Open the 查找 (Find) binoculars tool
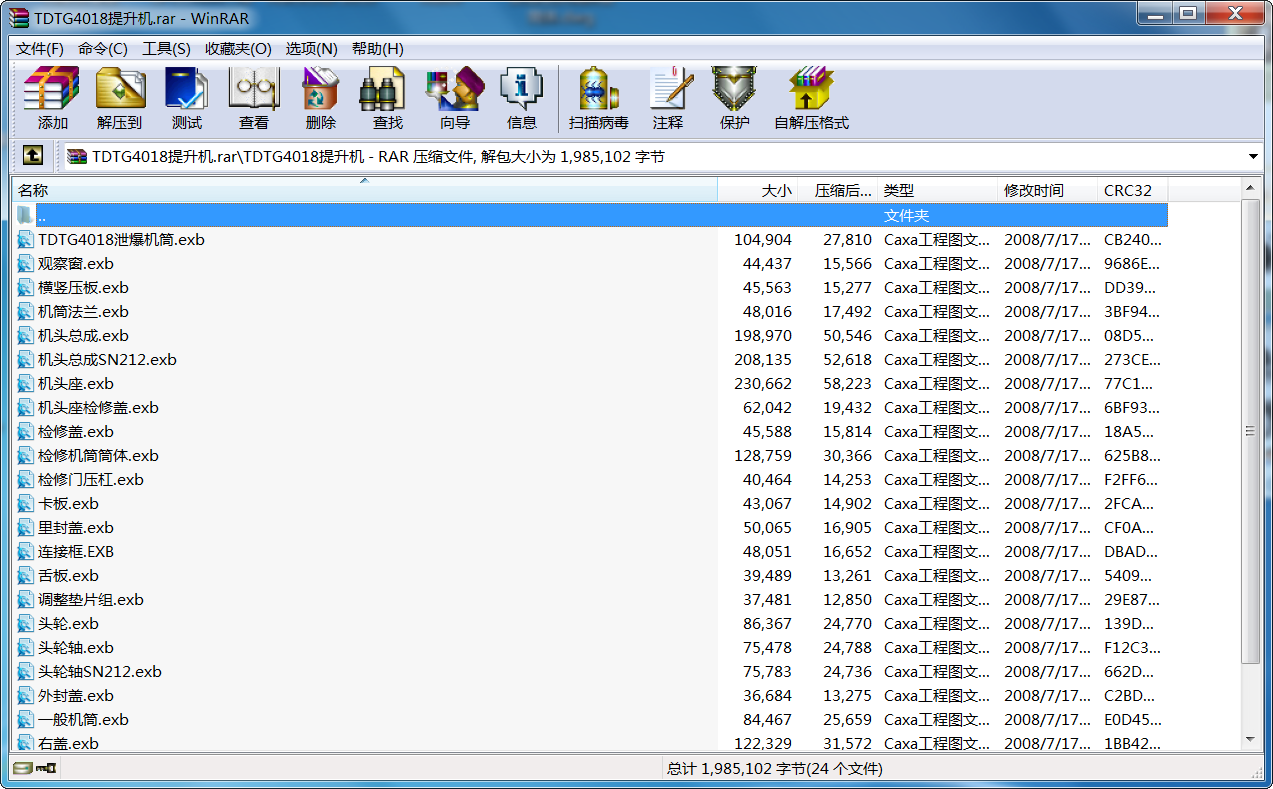Viewport: 1273px width, 789px height. (x=387, y=98)
